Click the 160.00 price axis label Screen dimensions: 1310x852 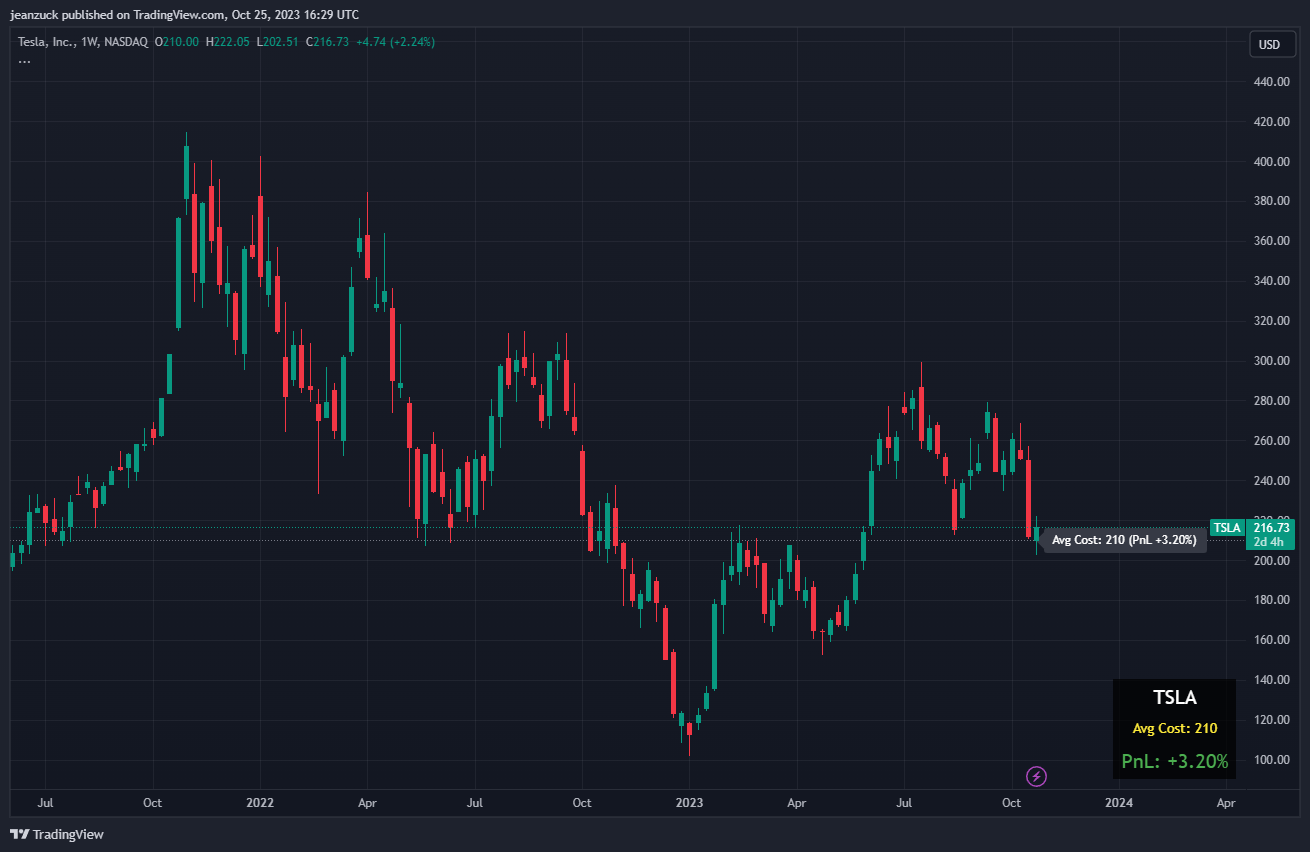1271,640
